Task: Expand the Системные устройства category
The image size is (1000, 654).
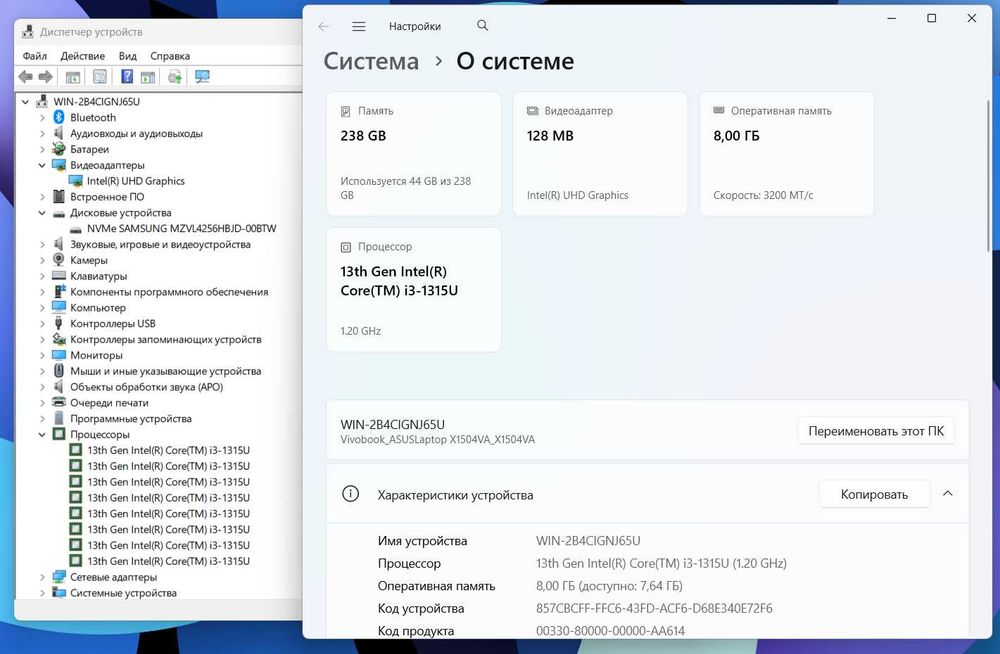Action: click(x=42, y=592)
